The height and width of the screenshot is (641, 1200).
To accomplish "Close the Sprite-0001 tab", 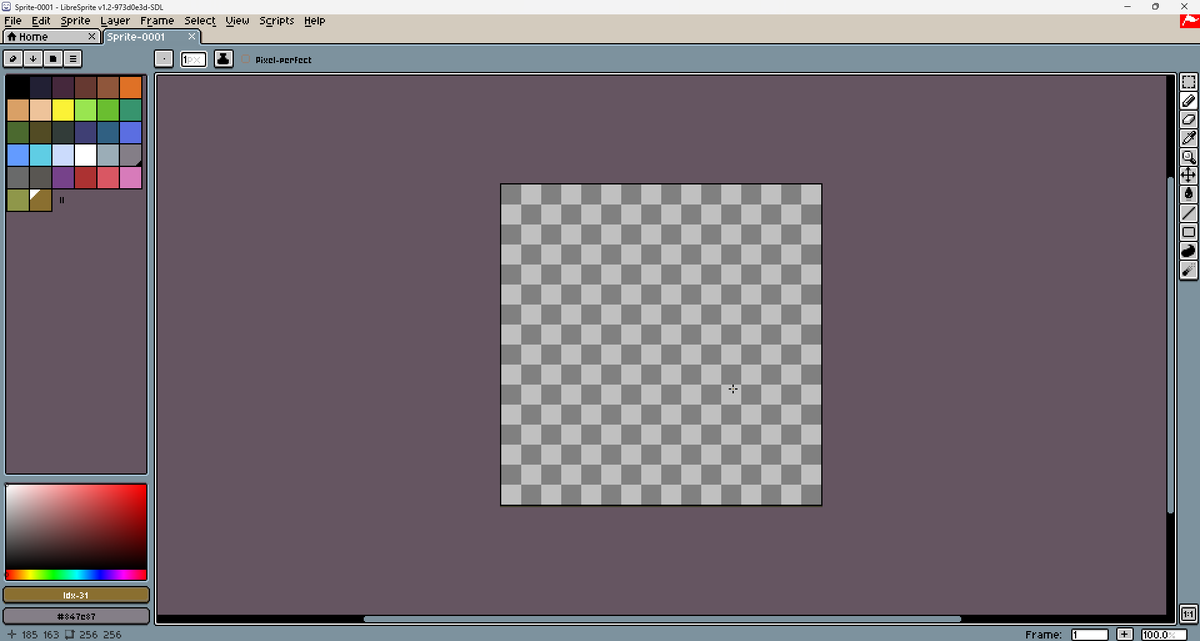I will pyautogui.click(x=192, y=37).
